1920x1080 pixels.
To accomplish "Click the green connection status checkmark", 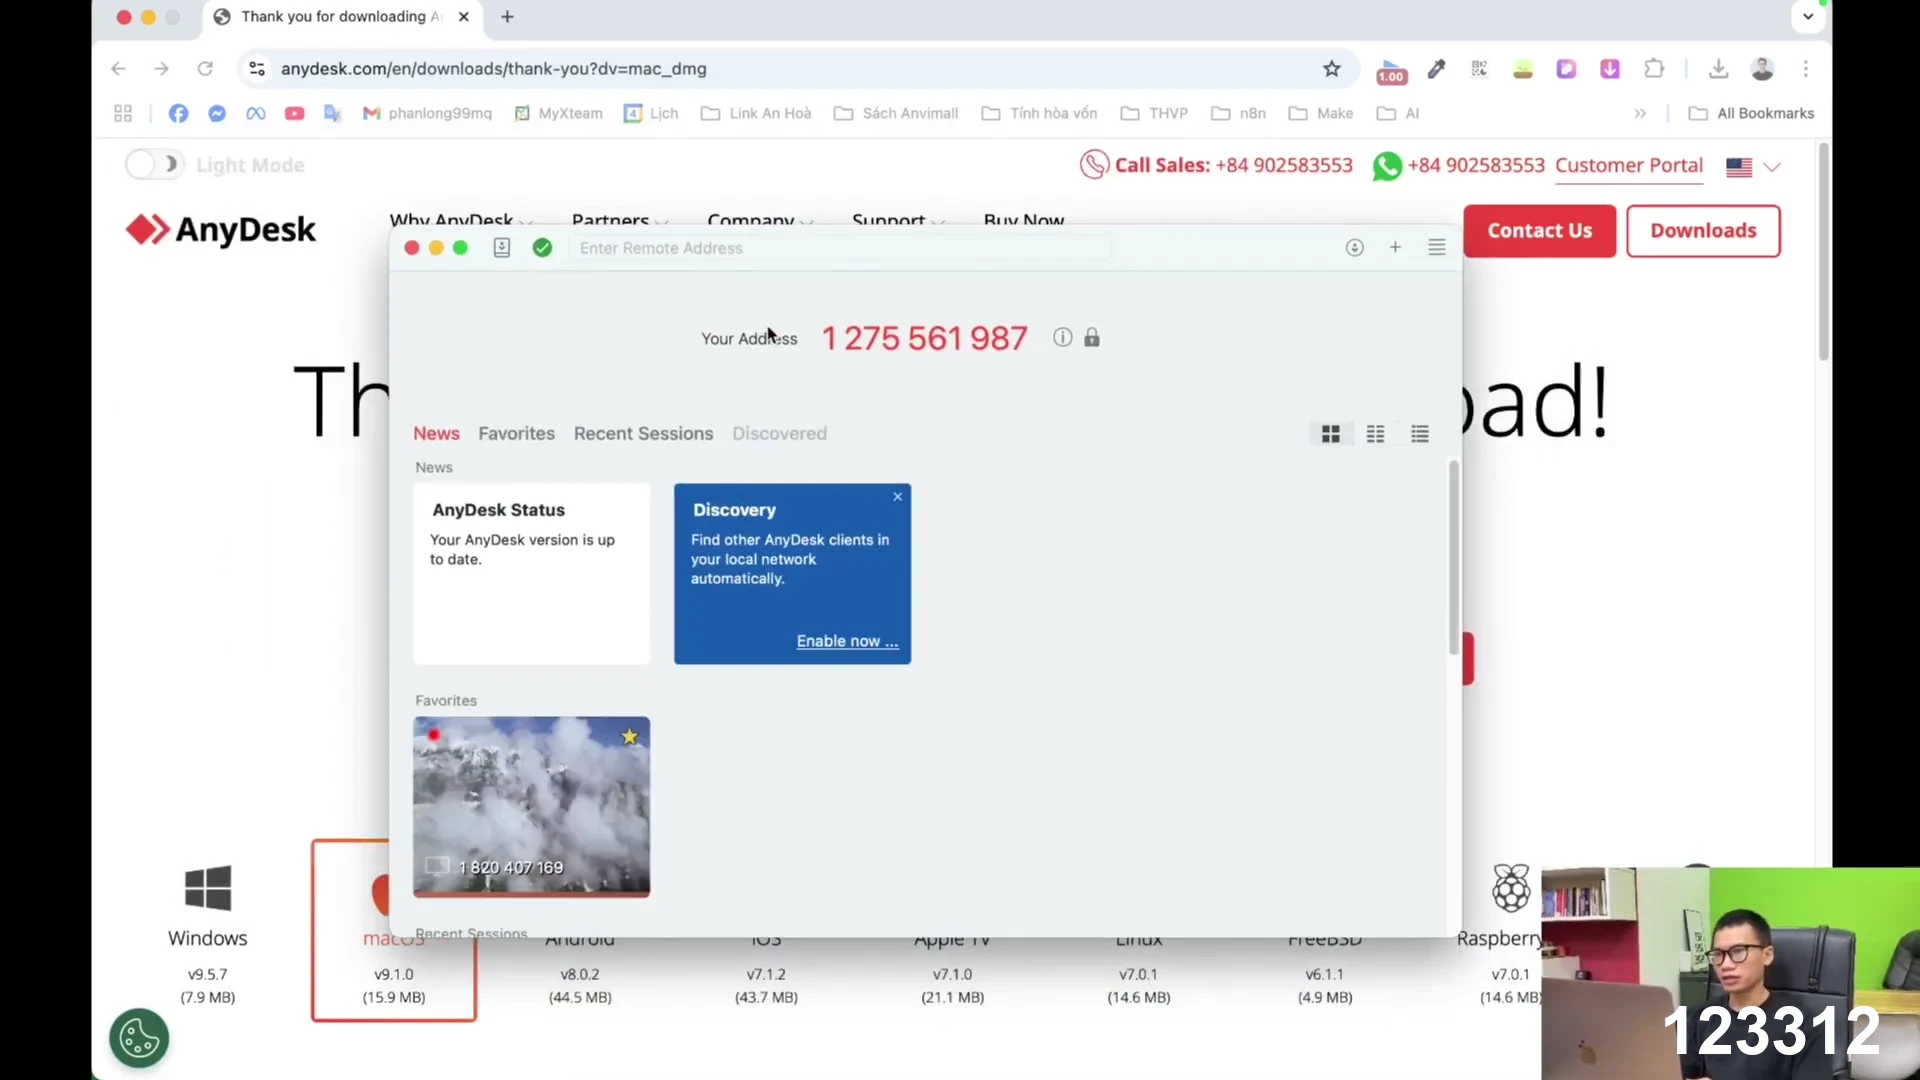I will click(x=542, y=248).
